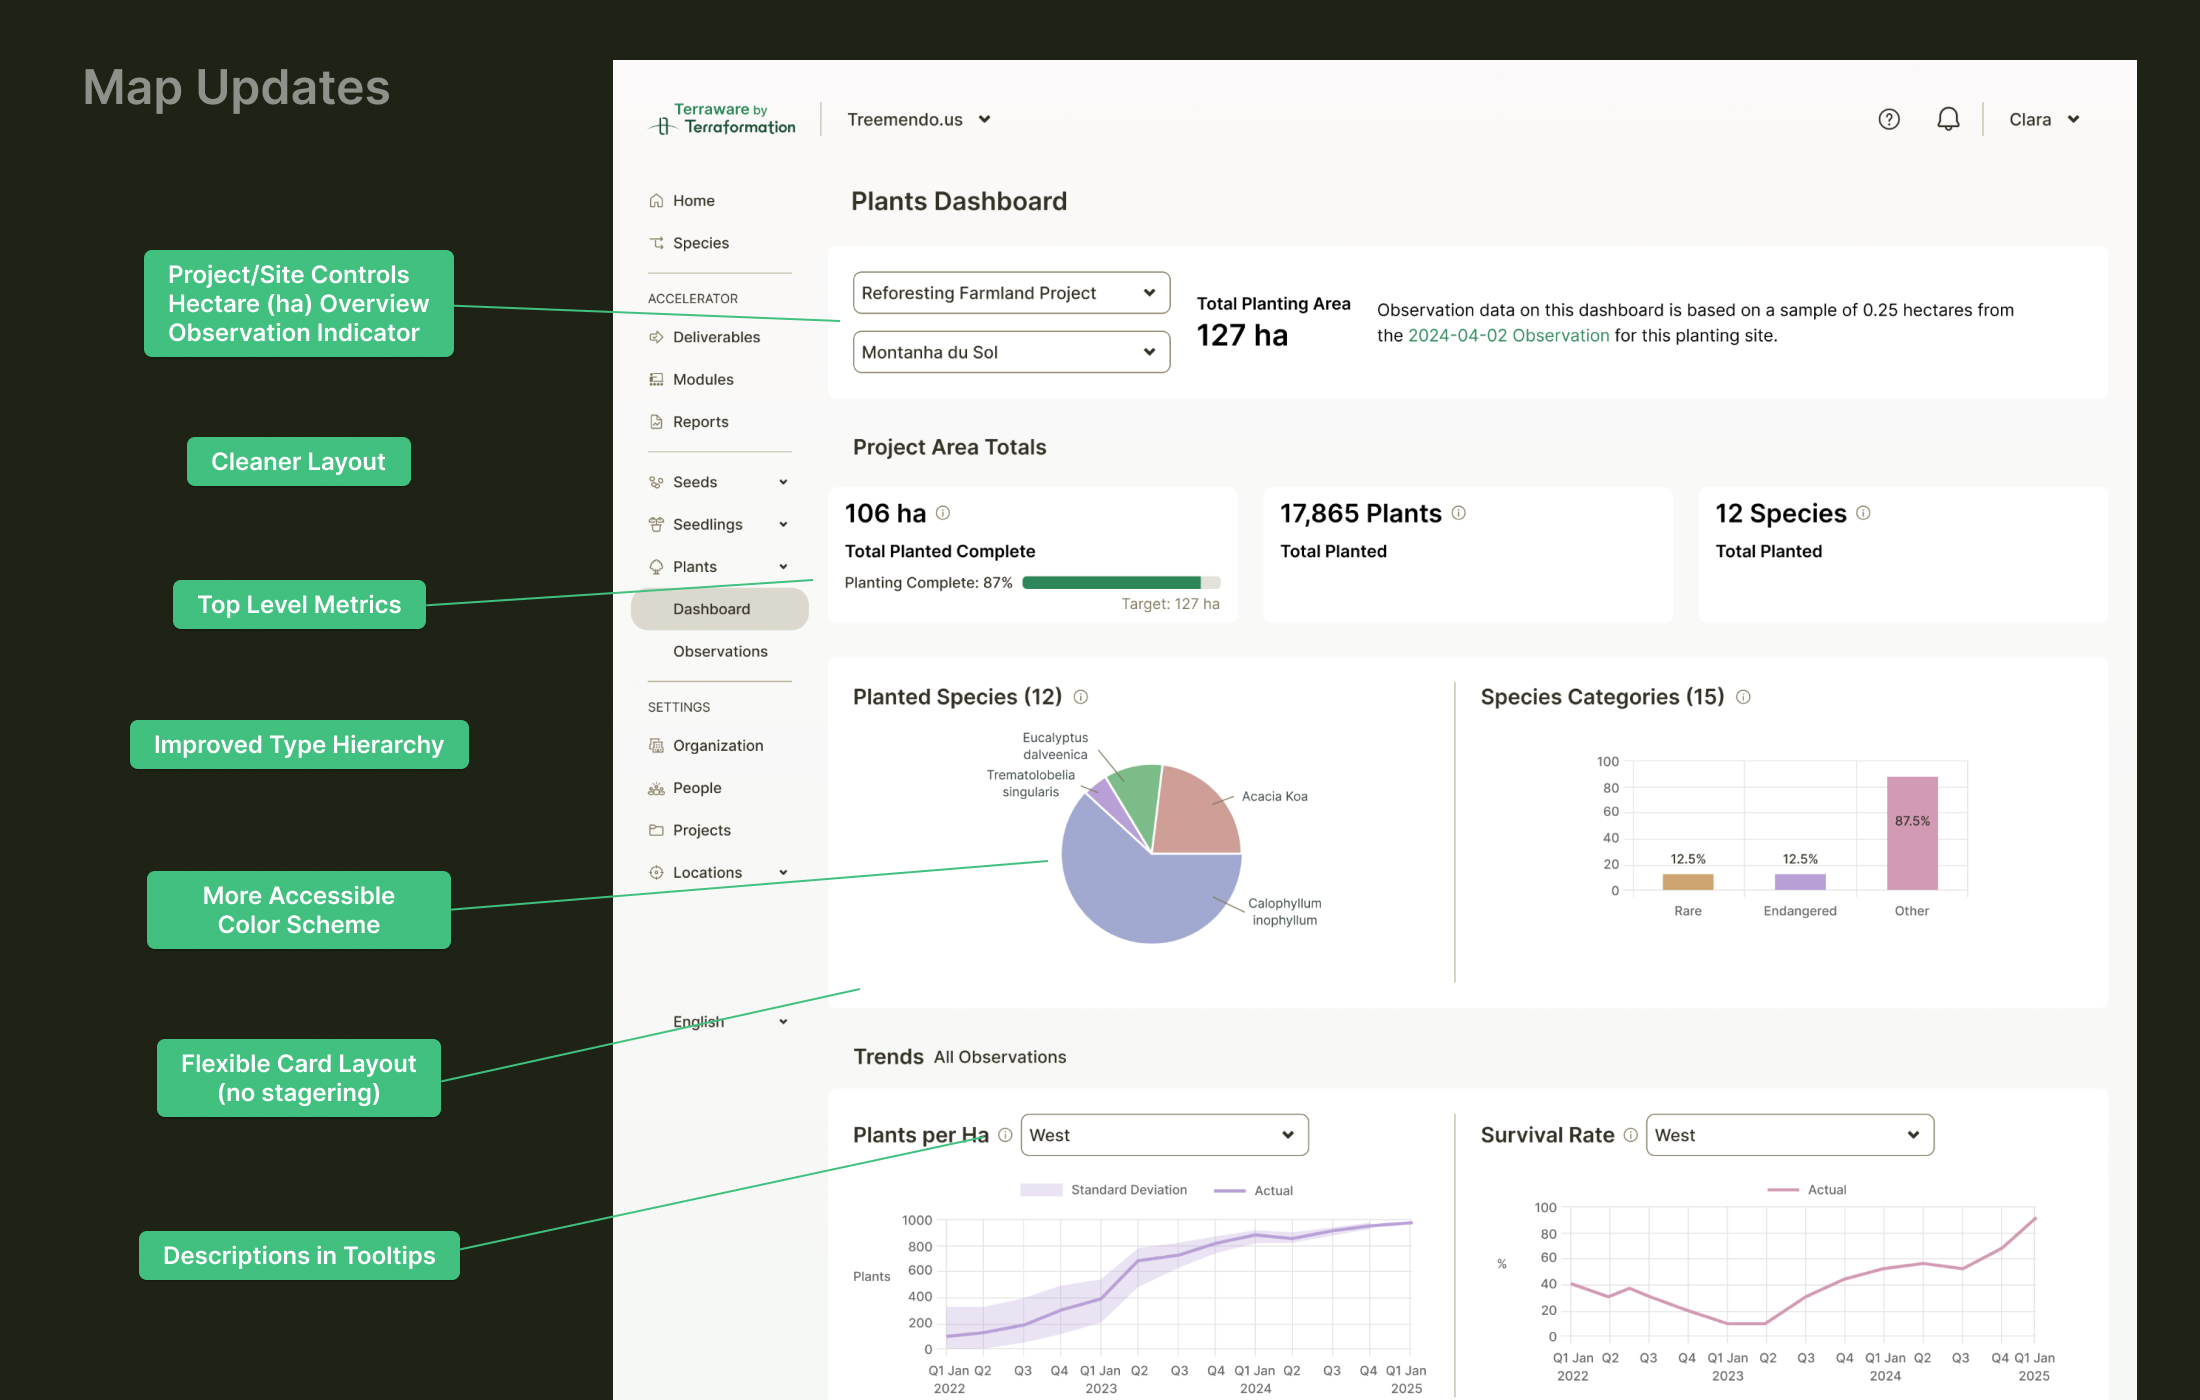Image resolution: width=2200 pixels, height=1400 pixels.
Task: Select the Dashboard item under Plants
Action: click(712, 609)
